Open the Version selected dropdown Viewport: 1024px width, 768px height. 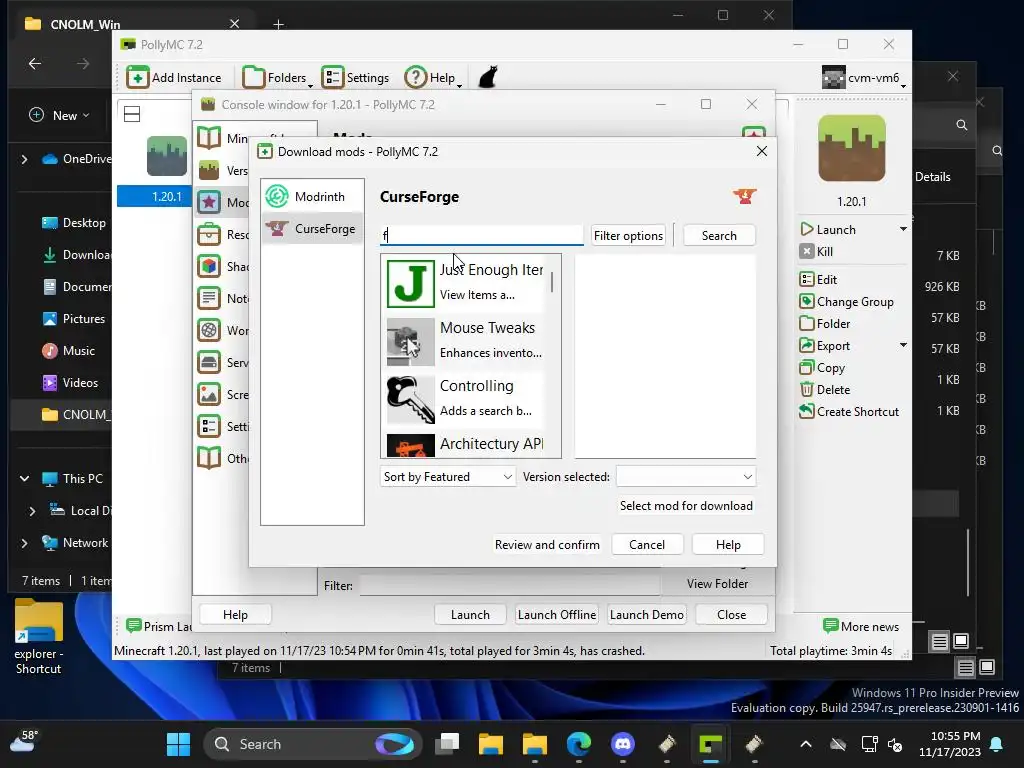686,477
